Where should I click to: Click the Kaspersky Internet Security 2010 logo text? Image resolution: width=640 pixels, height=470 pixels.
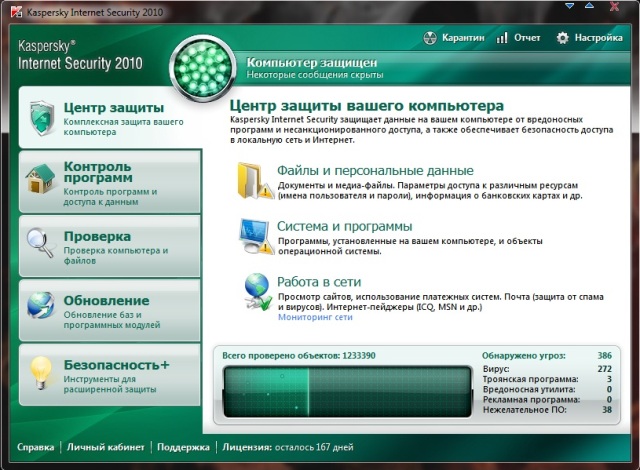point(80,55)
